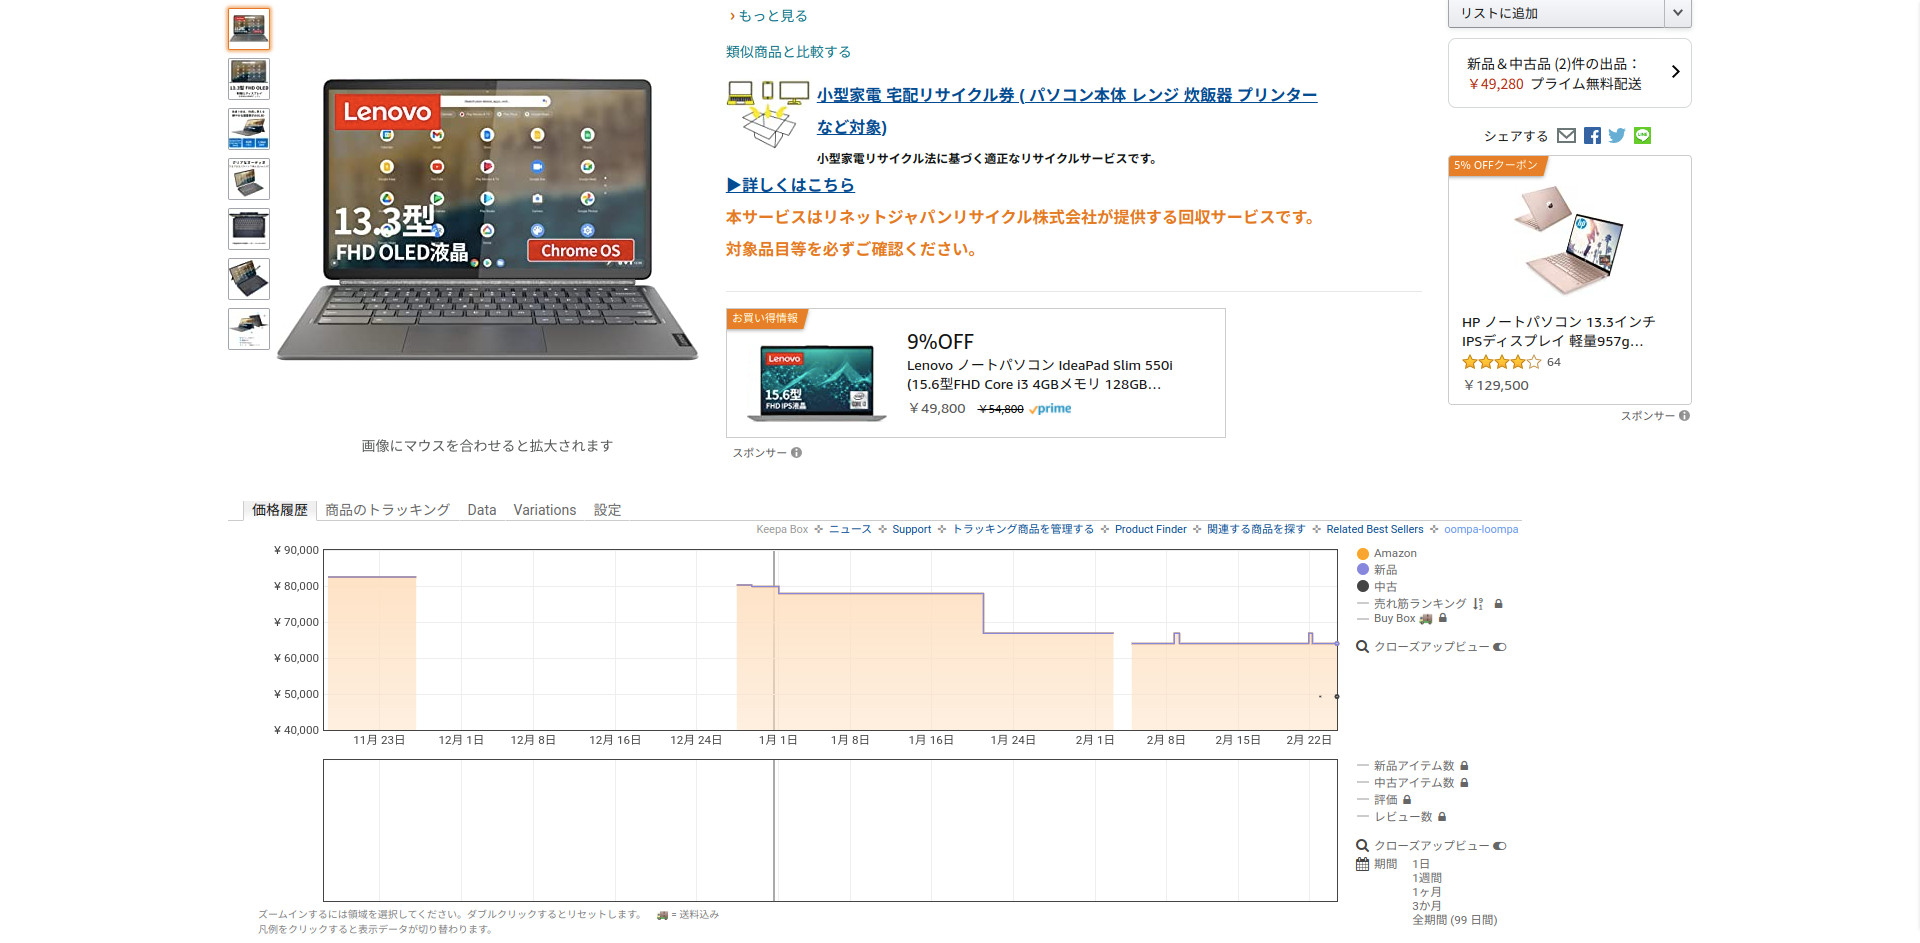Open 価格履歴 tab
Screen dimensions: 1920x943
click(x=280, y=510)
